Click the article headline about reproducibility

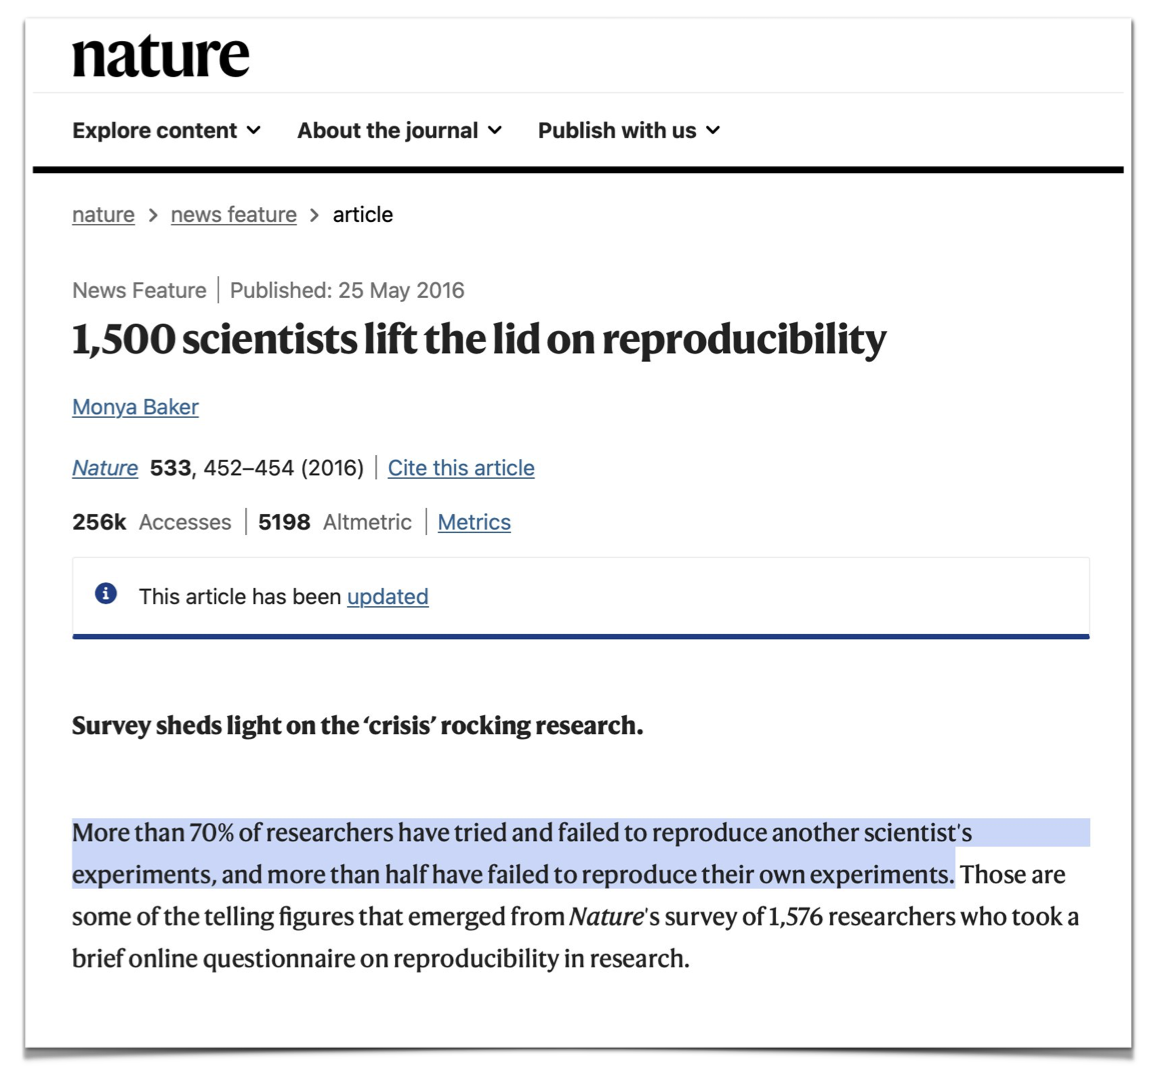(x=479, y=340)
